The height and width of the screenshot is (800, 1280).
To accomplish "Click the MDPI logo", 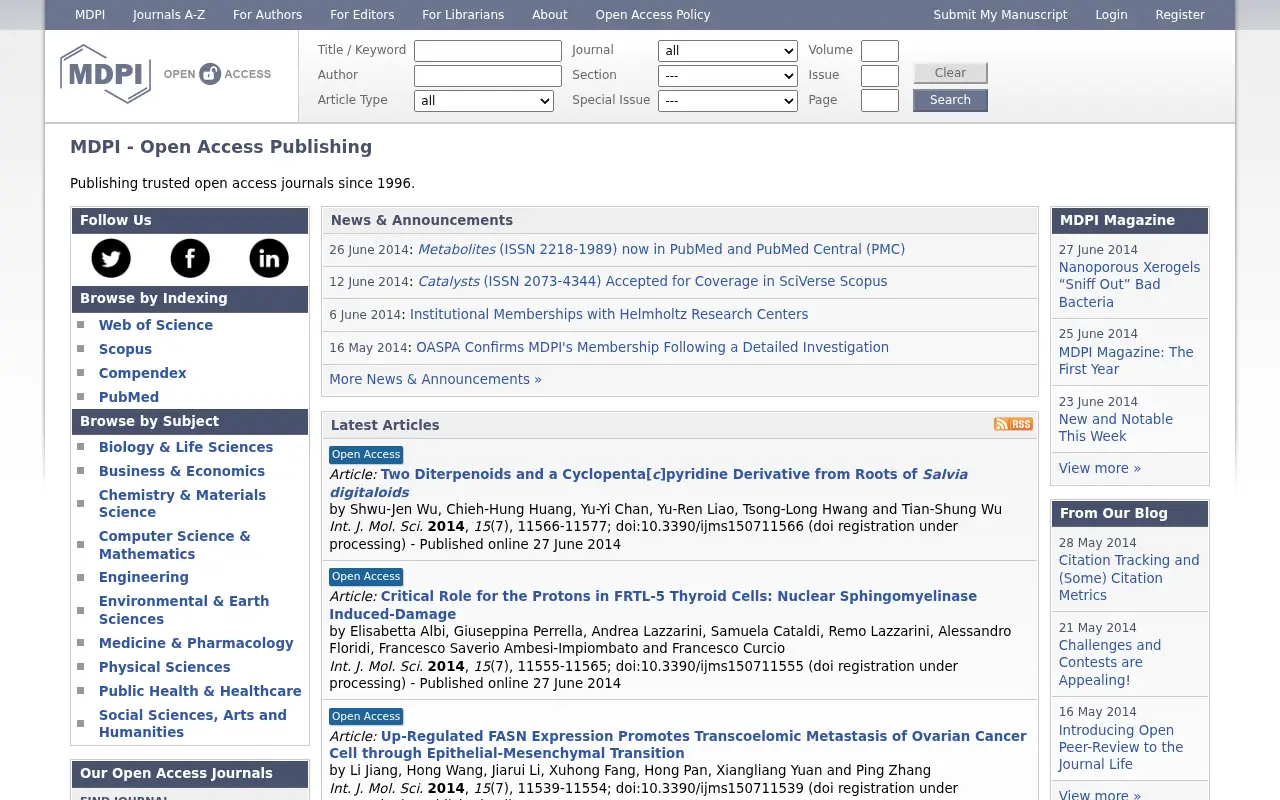I will (105, 73).
